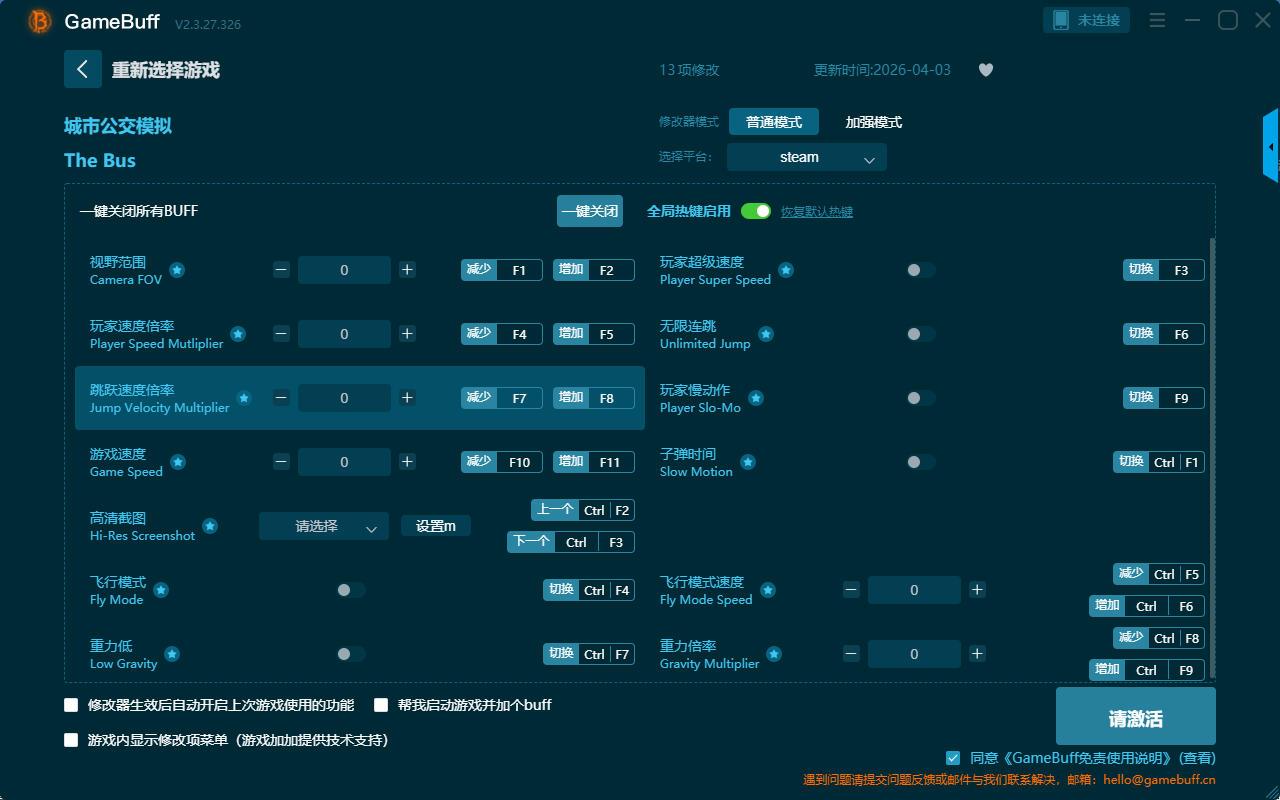Click the star icon next to Camera FOV
1280x800 pixels.
tap(176, 270)
